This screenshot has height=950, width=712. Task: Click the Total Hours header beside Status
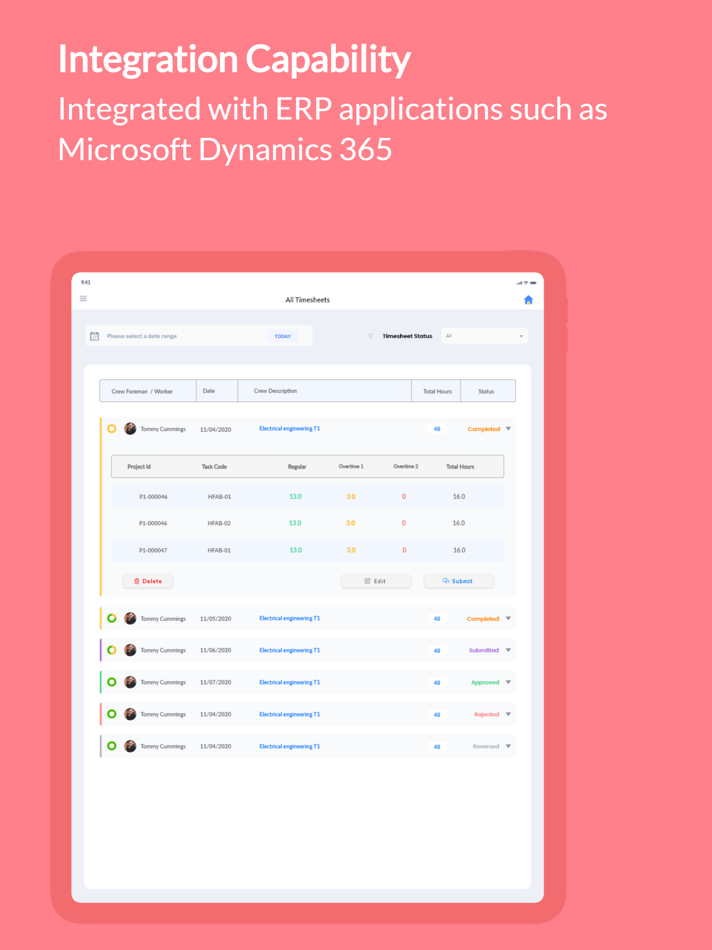436,391
